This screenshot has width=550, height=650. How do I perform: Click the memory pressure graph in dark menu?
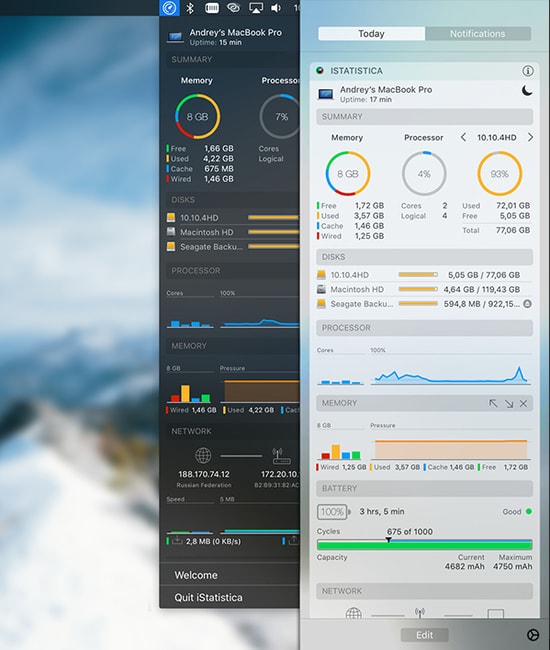pyautogui.click(x=259, y=388)
